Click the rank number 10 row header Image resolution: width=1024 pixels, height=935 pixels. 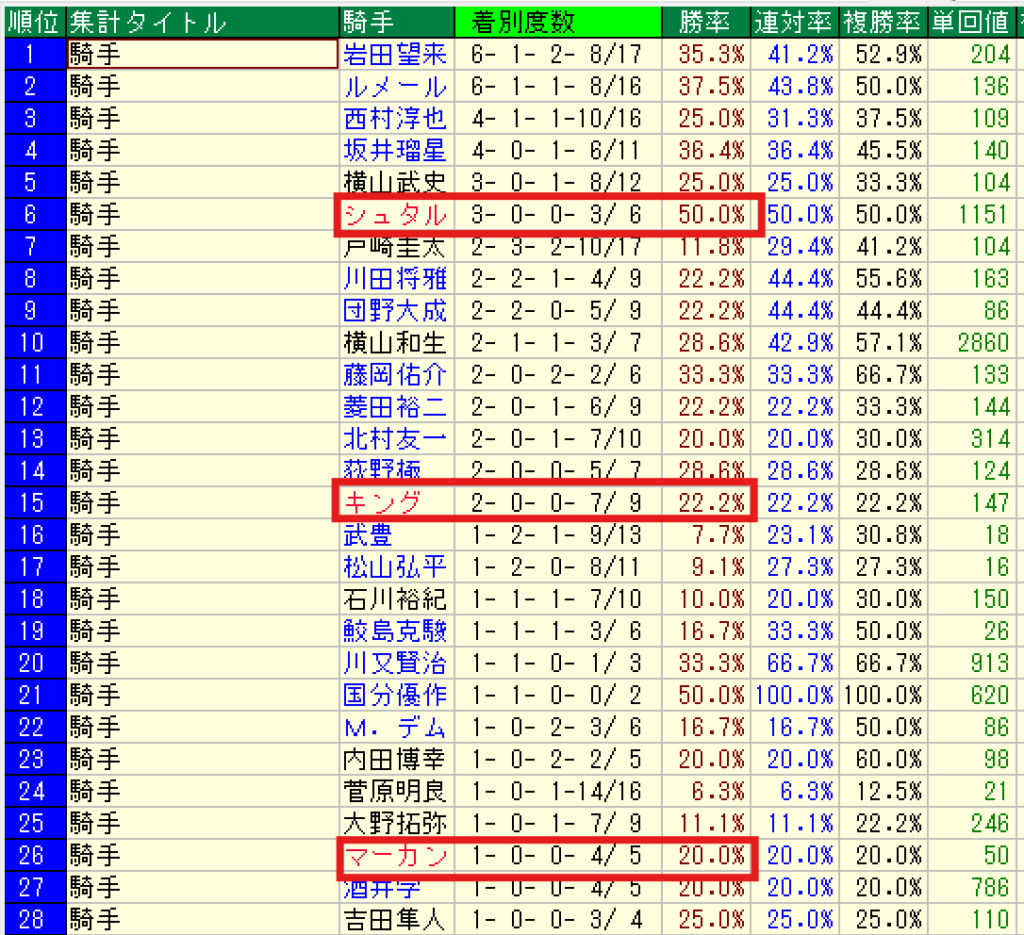tap(33, 342)
